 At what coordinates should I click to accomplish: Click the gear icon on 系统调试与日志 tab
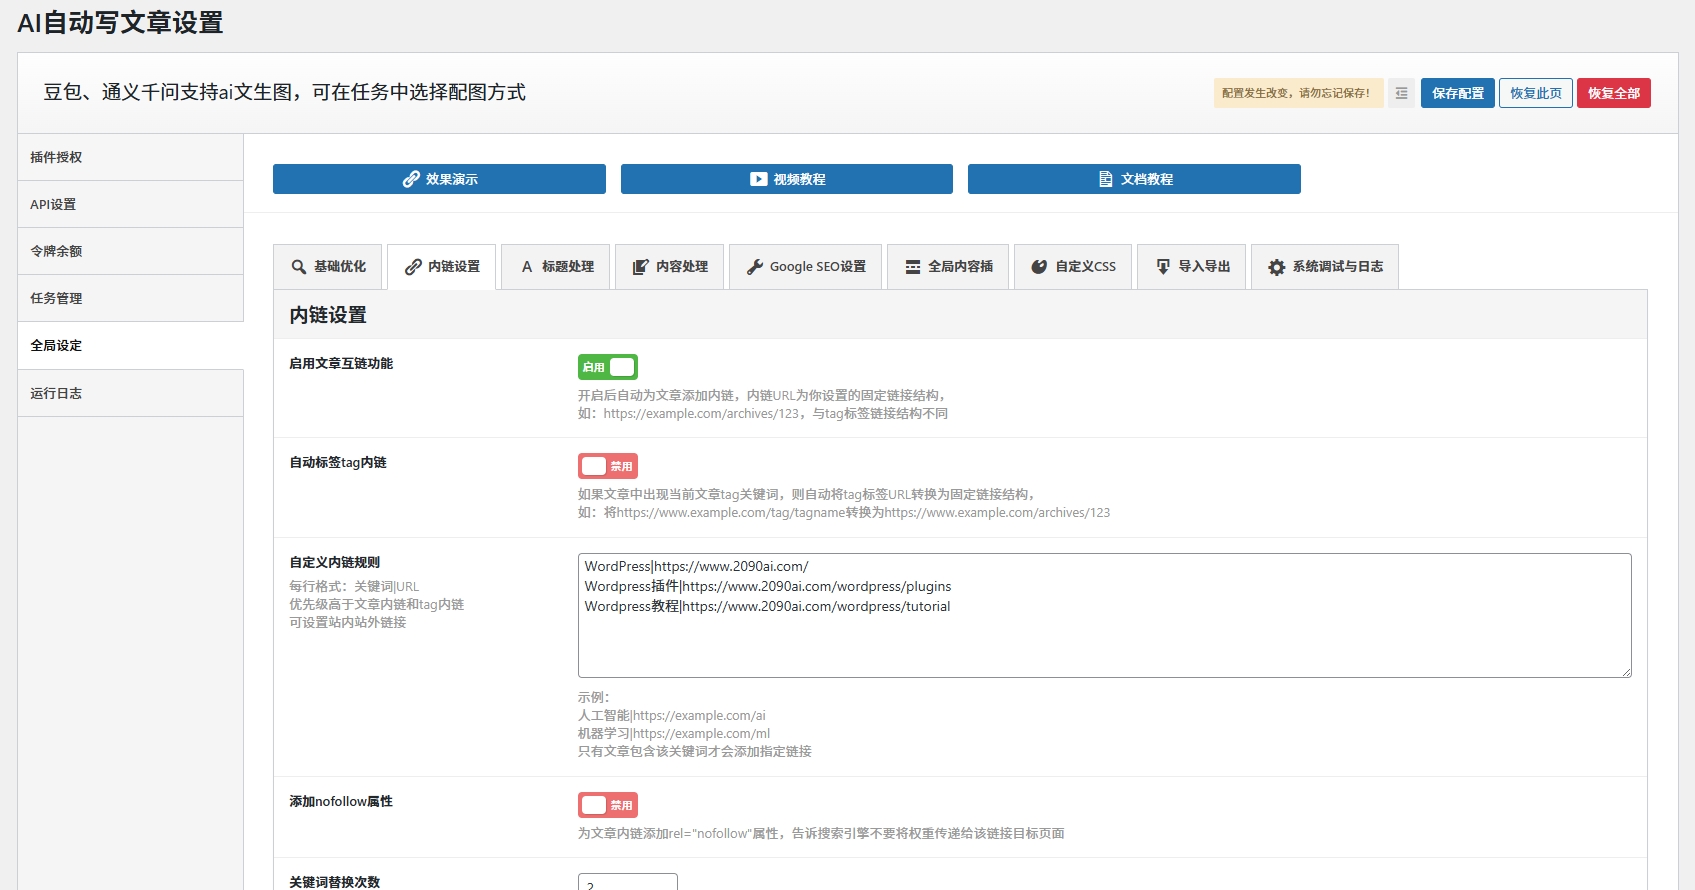tap(1277, 267)
